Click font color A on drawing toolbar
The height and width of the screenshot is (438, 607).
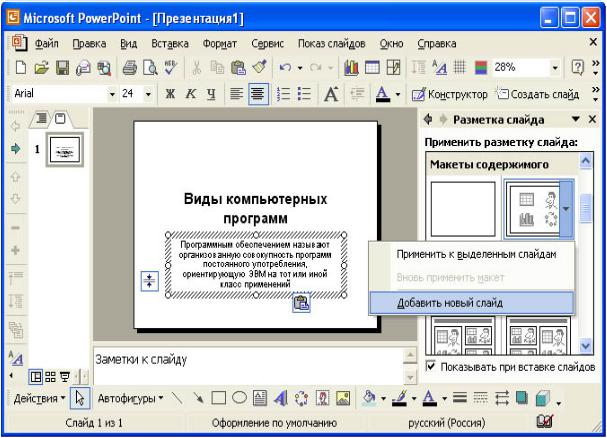pyautogui.click(x=429, y=398)
